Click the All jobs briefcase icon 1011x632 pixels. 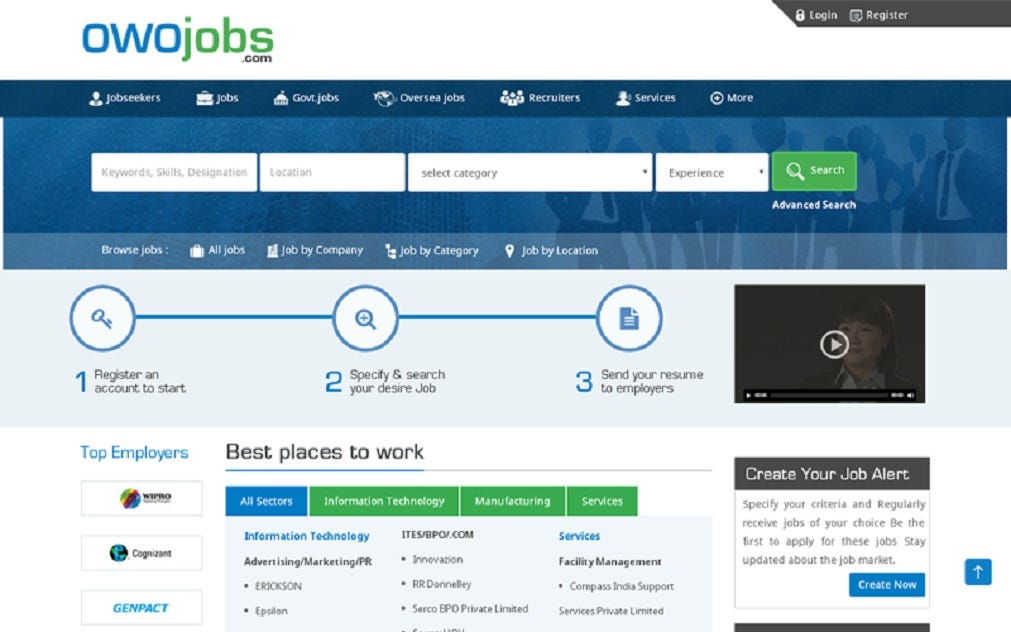point(195,250)
